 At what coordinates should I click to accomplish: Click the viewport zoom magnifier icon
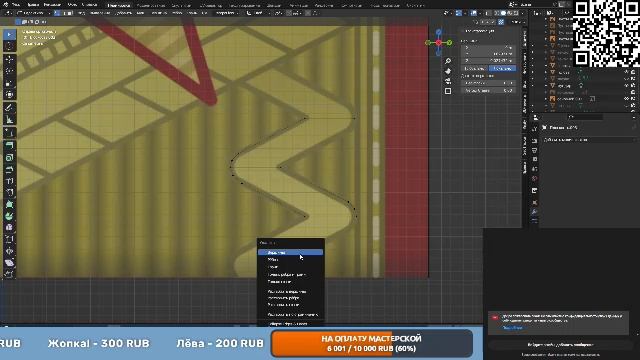click(448, 61)
